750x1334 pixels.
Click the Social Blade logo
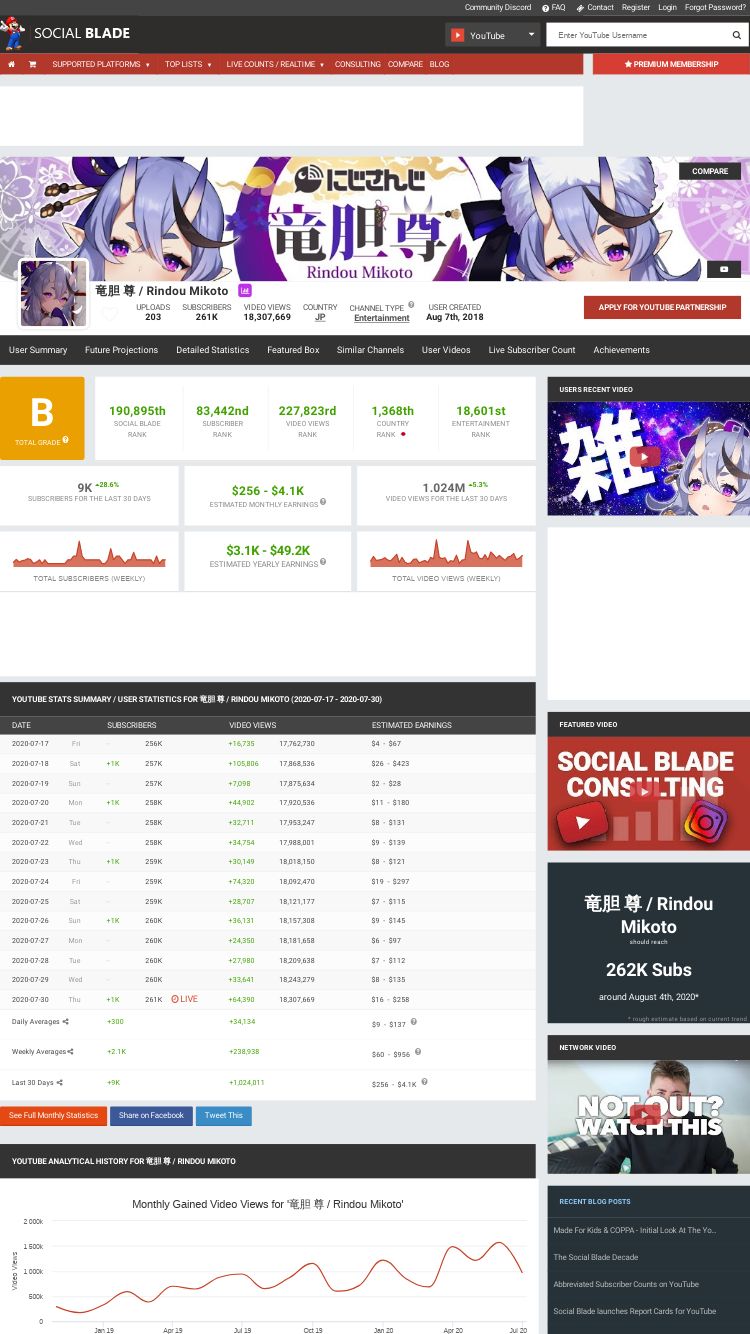(x=66, y=33)
